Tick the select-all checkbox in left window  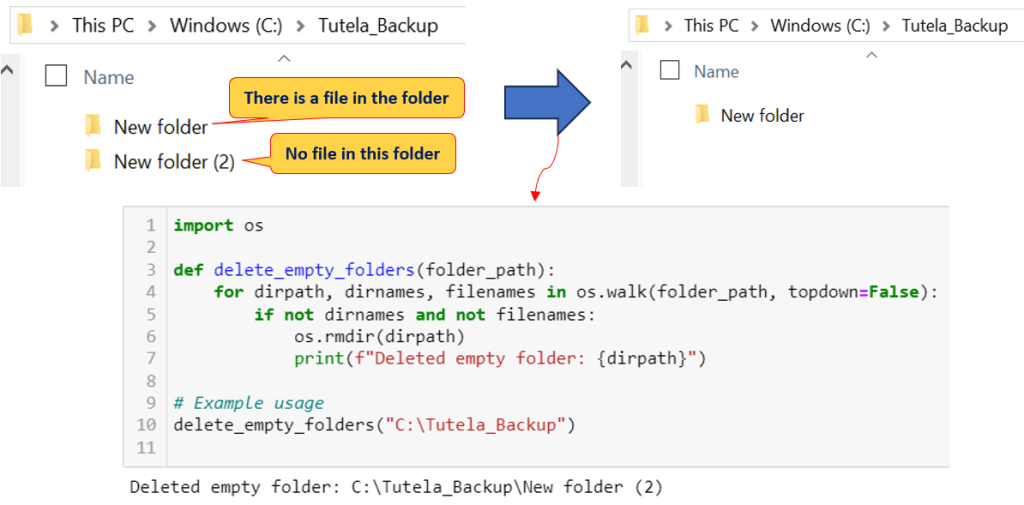pyautogui.click(x=56, y=76)
